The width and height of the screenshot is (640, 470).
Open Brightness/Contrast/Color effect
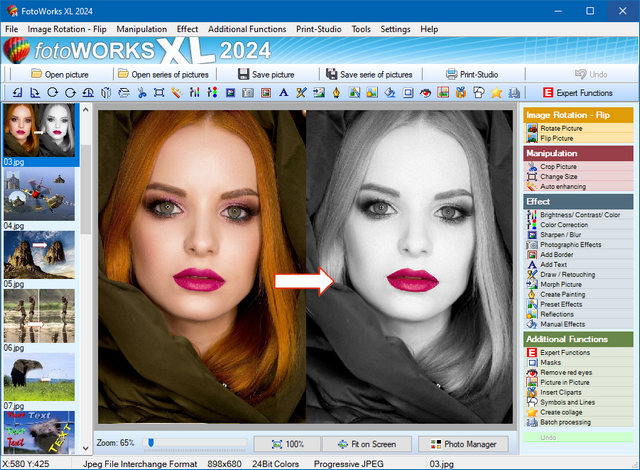(579, 215)
